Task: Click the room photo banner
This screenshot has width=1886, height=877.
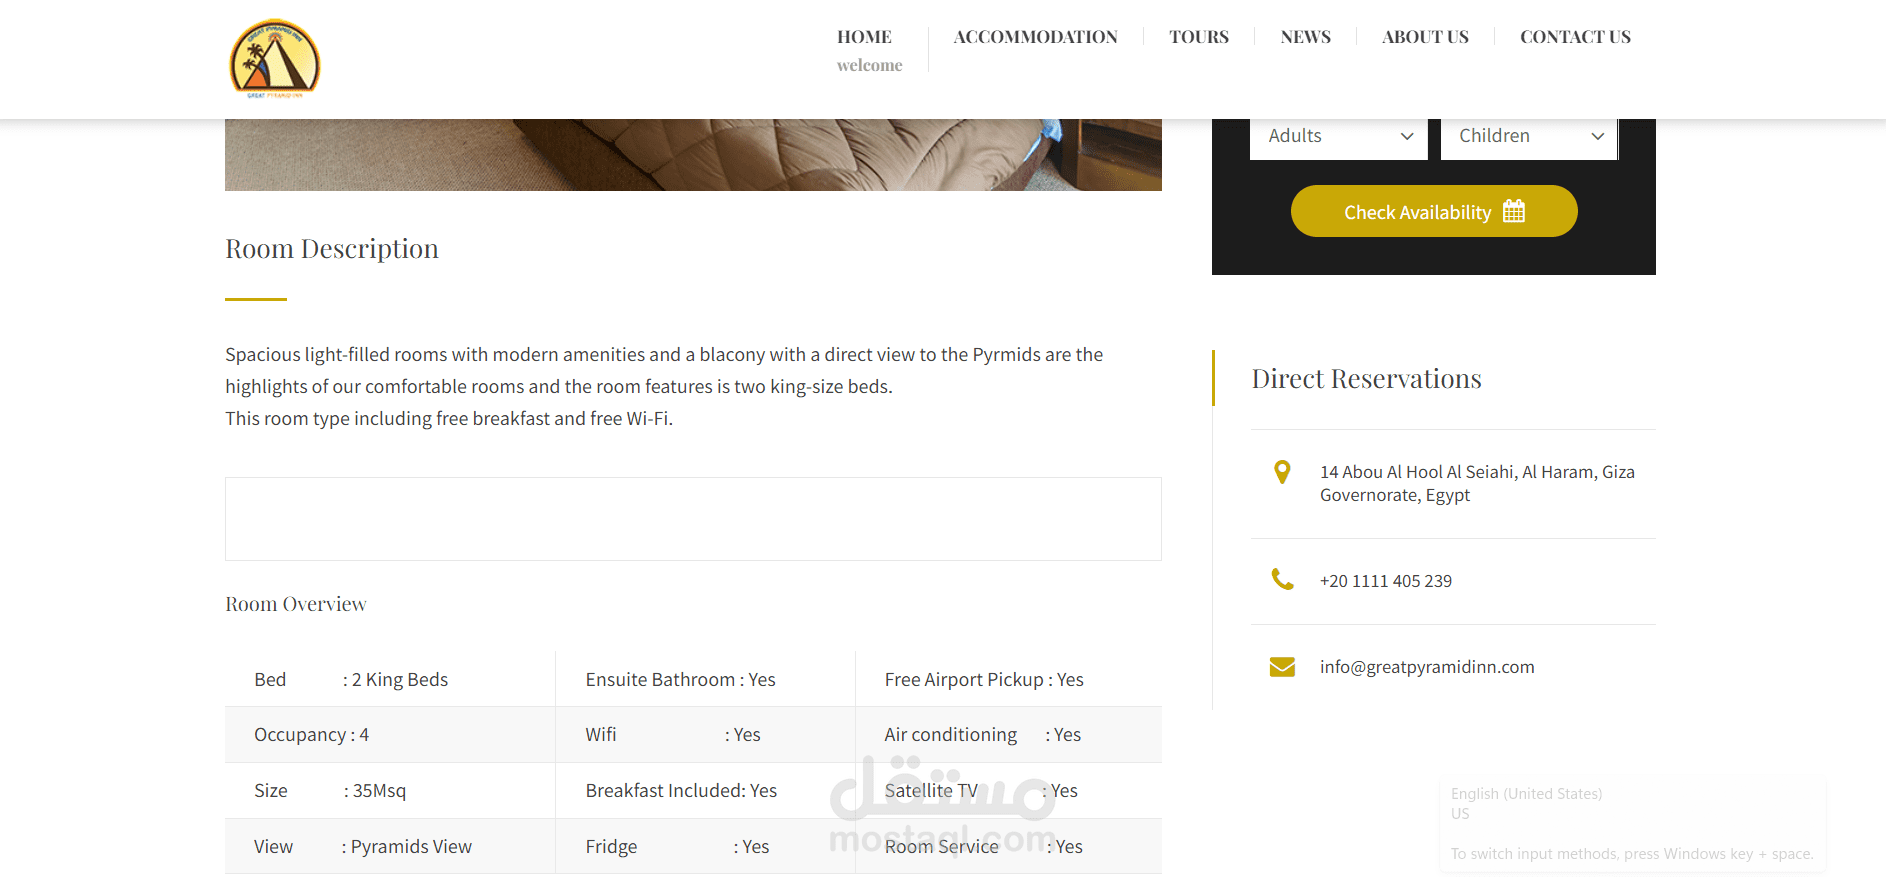Action: (693, 155)
